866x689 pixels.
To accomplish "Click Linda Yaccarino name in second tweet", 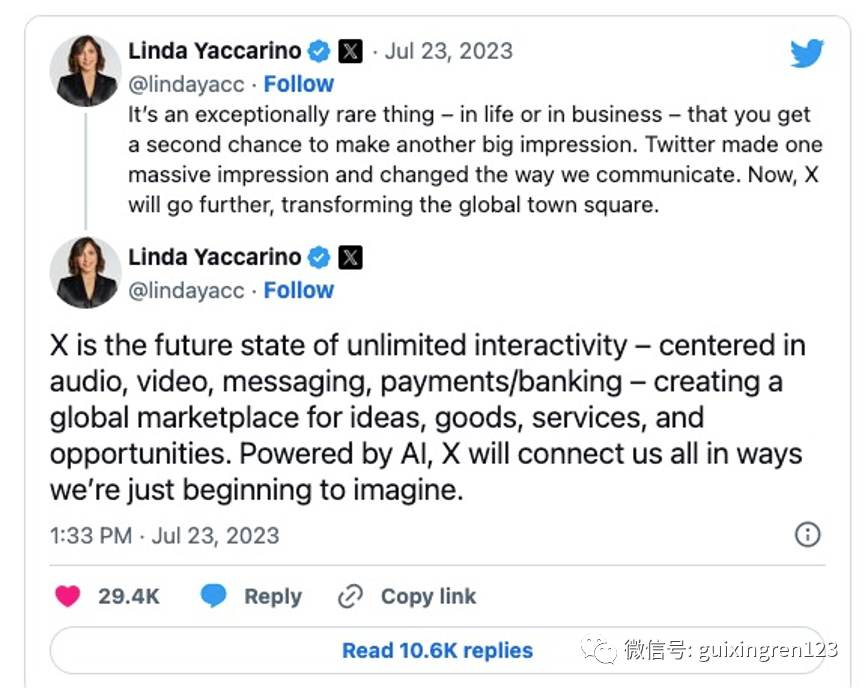I will point(214,257).
